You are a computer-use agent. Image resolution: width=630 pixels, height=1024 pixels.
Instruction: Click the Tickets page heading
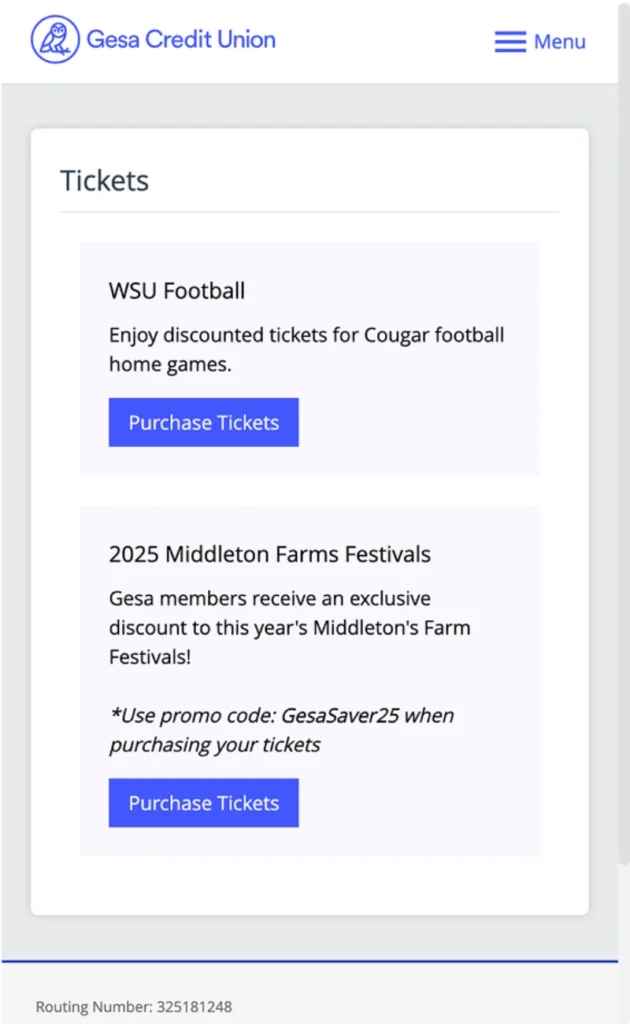pyautogui.click(x=104, y=181)
